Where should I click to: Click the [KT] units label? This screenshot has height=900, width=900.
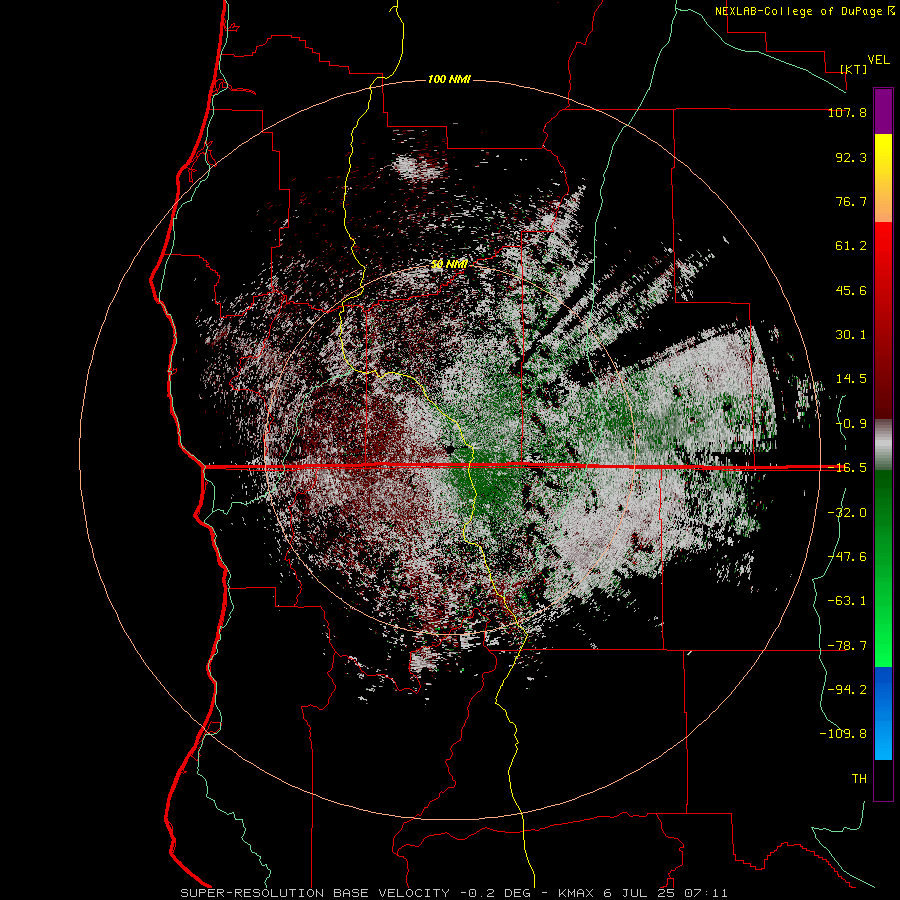tap(854, 69)
